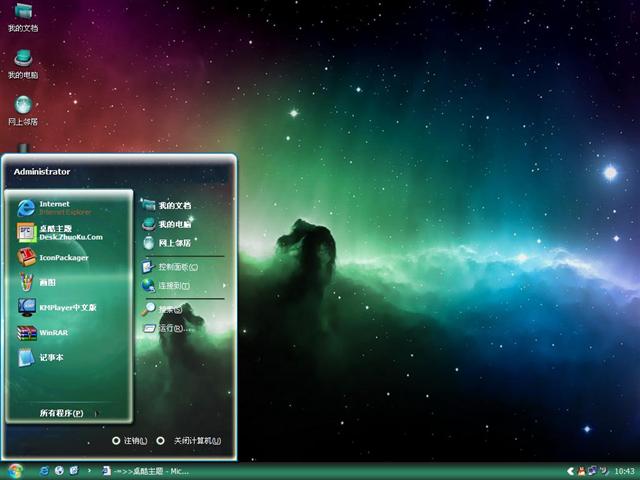Click the 关闭计算机(U) shut down button
The image size is (640, 480).
tap(189, 441)
